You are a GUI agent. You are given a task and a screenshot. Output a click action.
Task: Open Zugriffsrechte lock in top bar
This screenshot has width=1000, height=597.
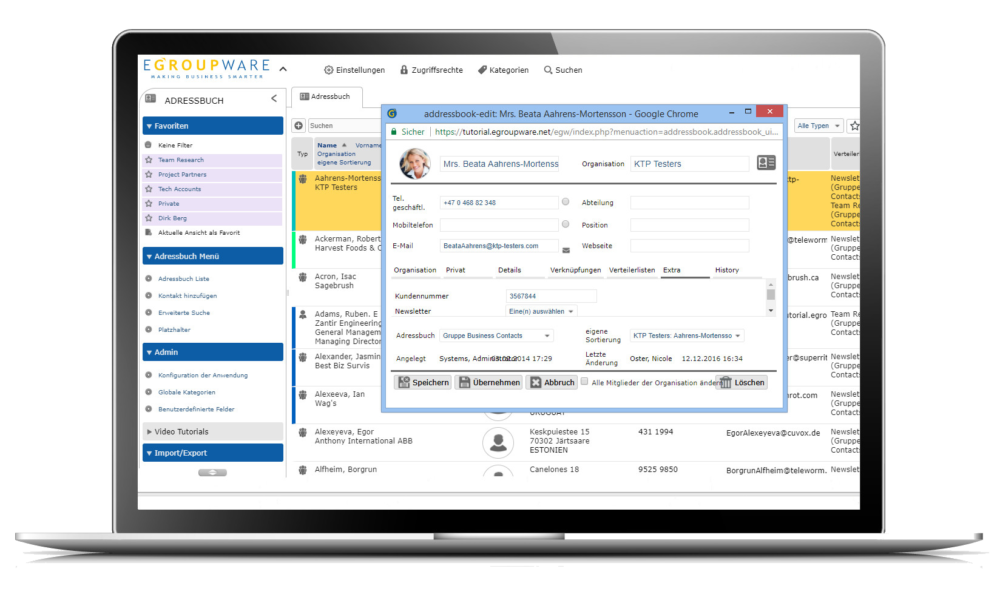tap(430, 70)
